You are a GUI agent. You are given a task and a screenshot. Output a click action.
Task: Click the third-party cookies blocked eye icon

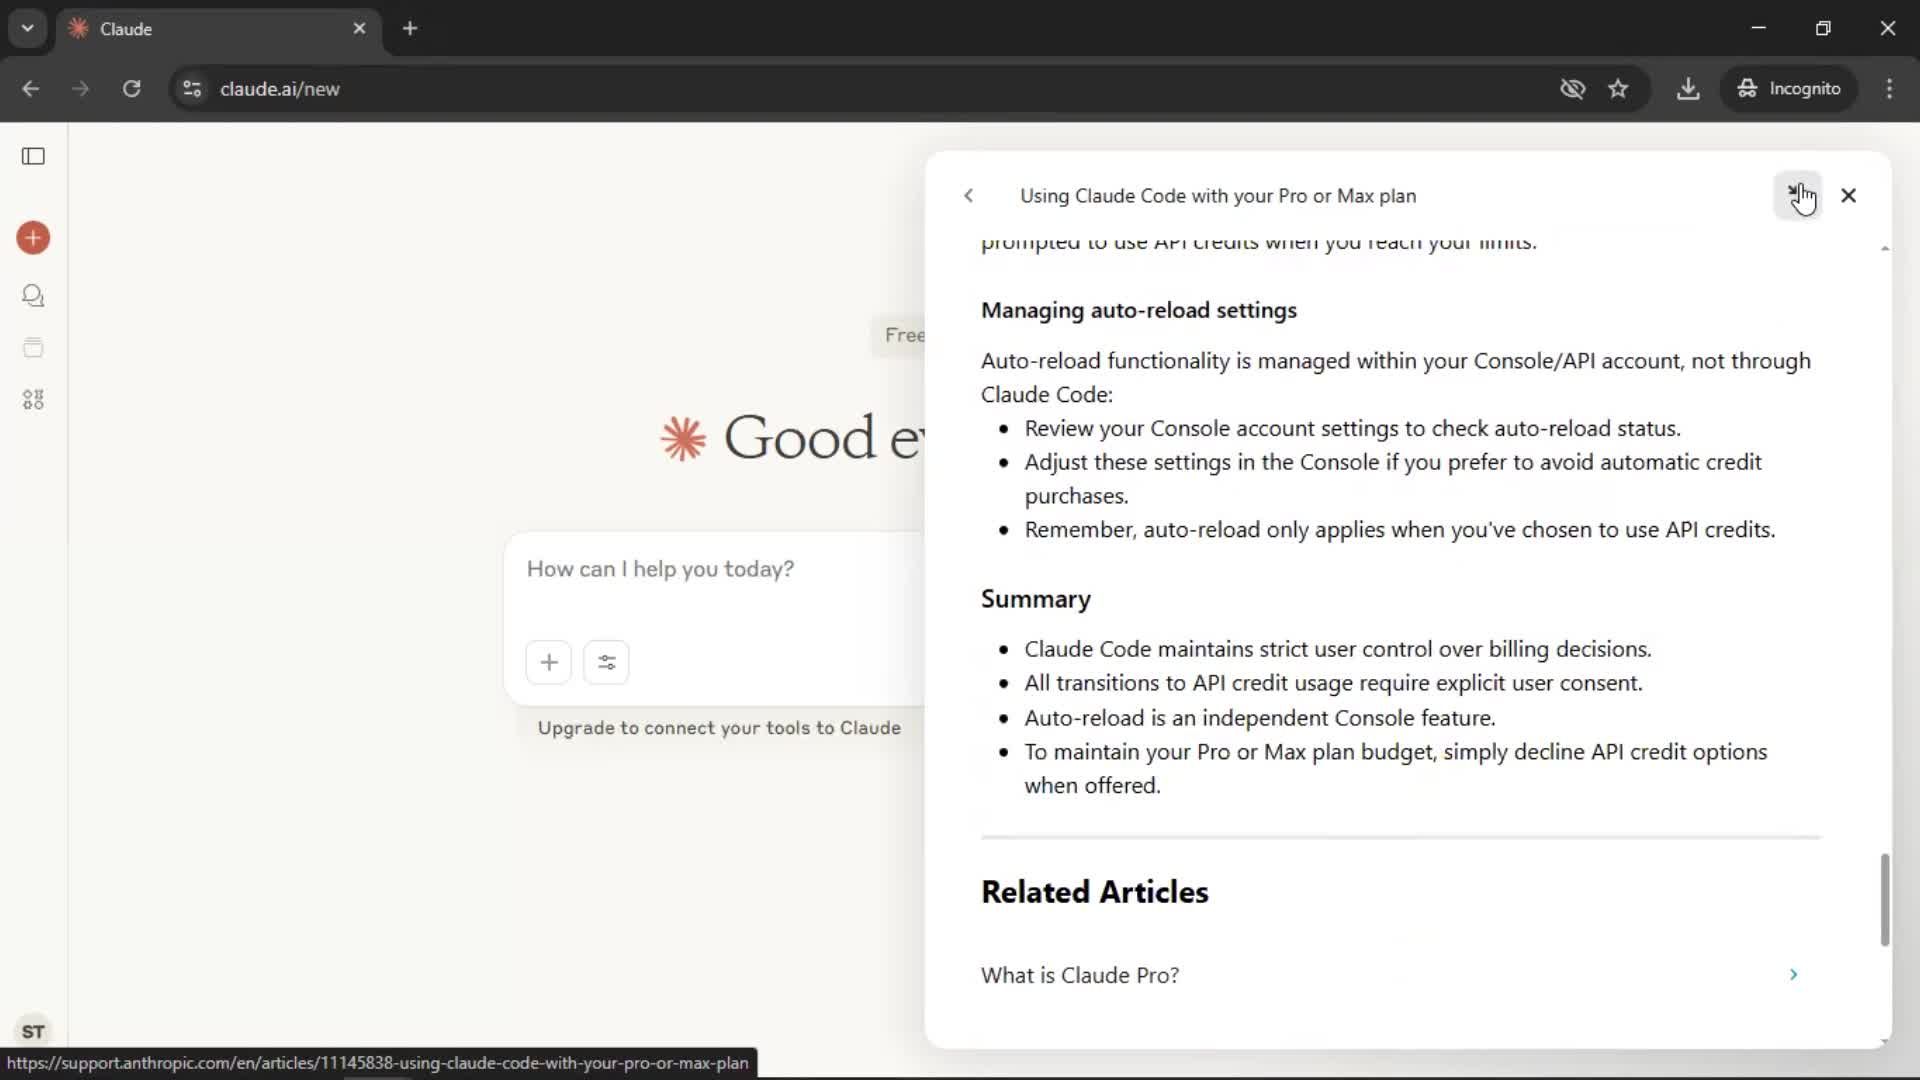1572,89
